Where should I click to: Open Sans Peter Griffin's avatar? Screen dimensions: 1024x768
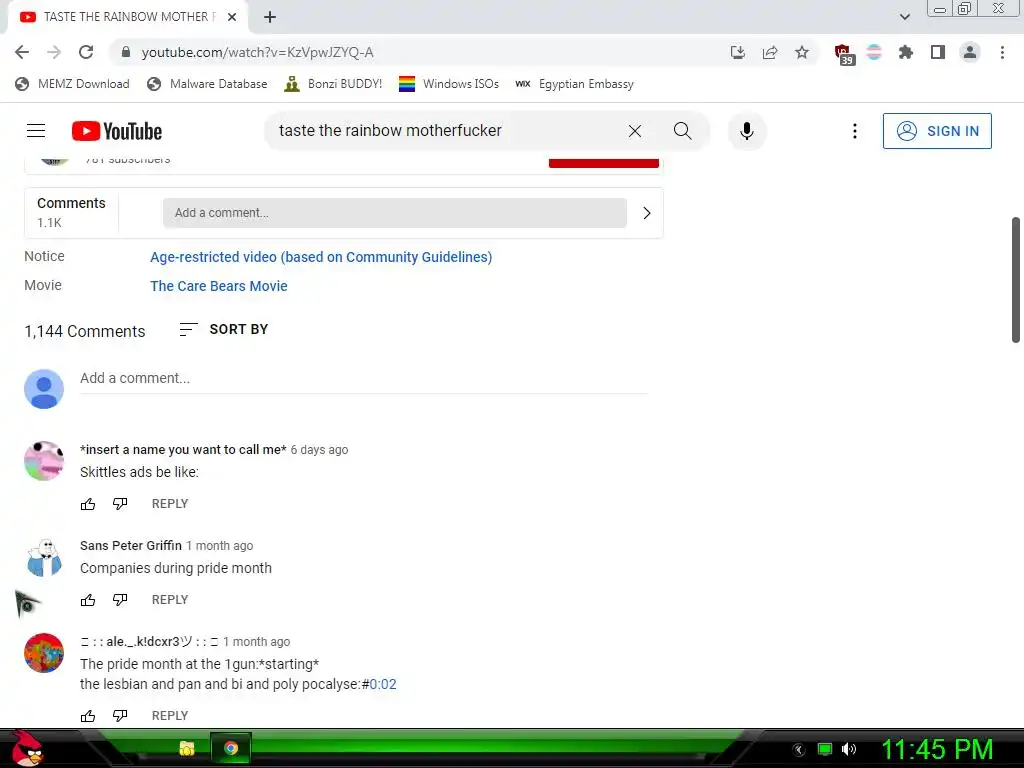44,557
